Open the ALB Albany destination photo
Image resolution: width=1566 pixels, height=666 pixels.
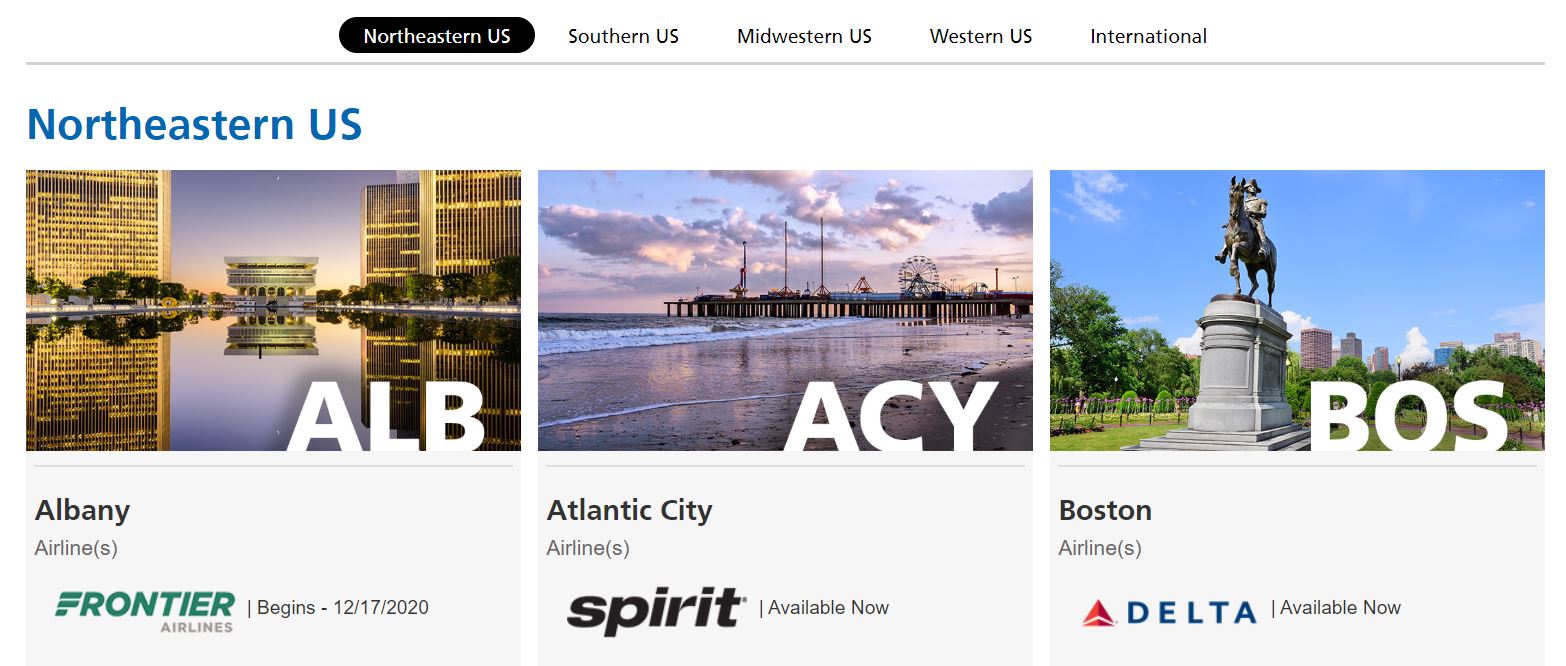click(x=273, y=310)
